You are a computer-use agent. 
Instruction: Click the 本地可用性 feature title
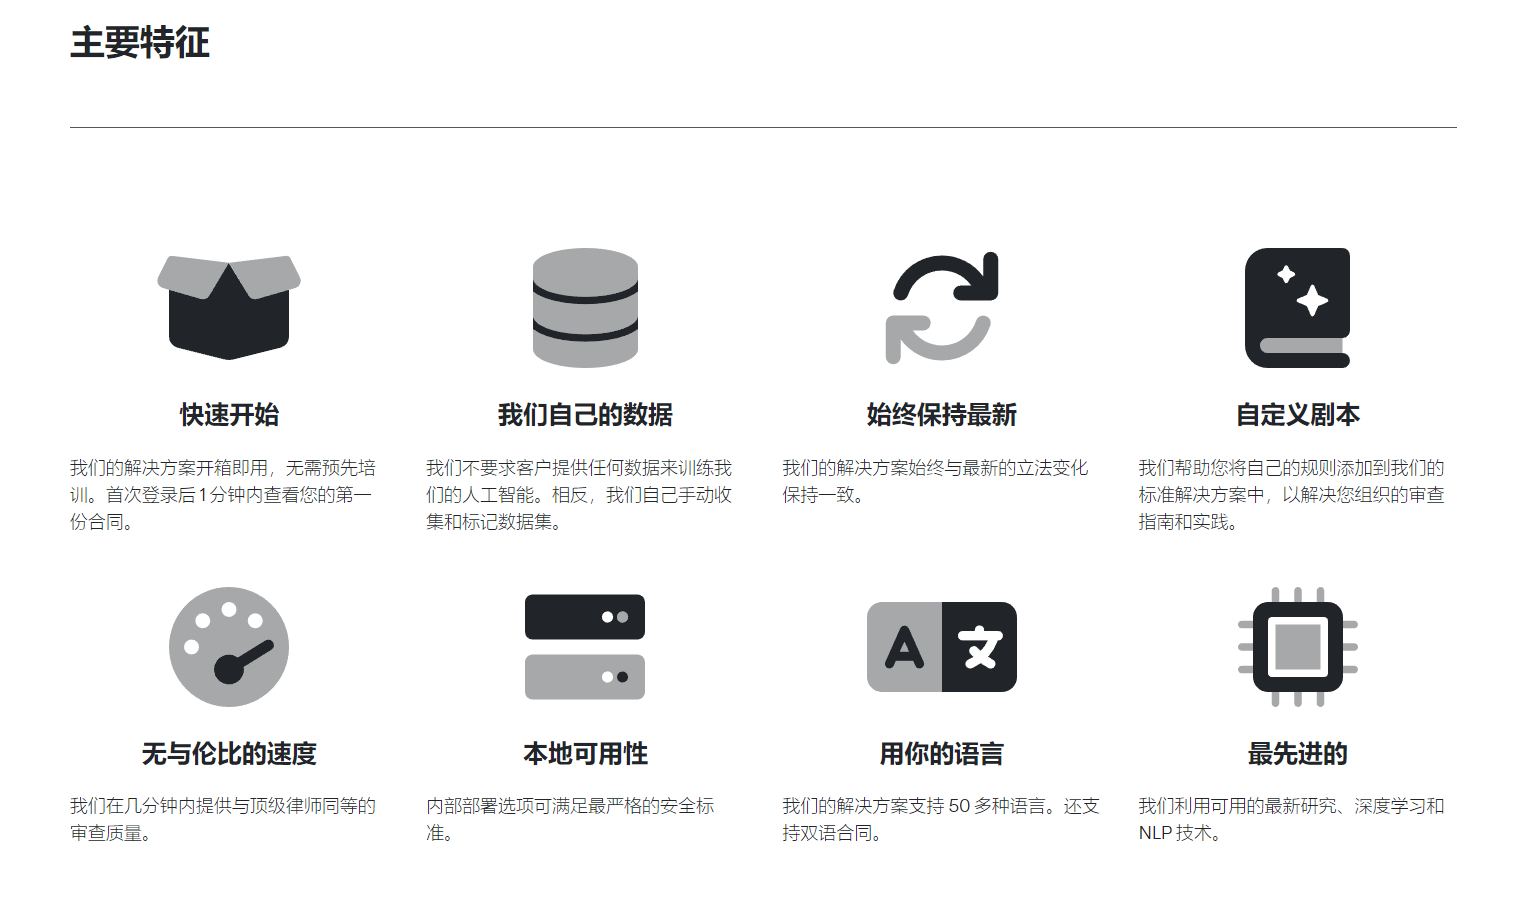pos(585,754)
